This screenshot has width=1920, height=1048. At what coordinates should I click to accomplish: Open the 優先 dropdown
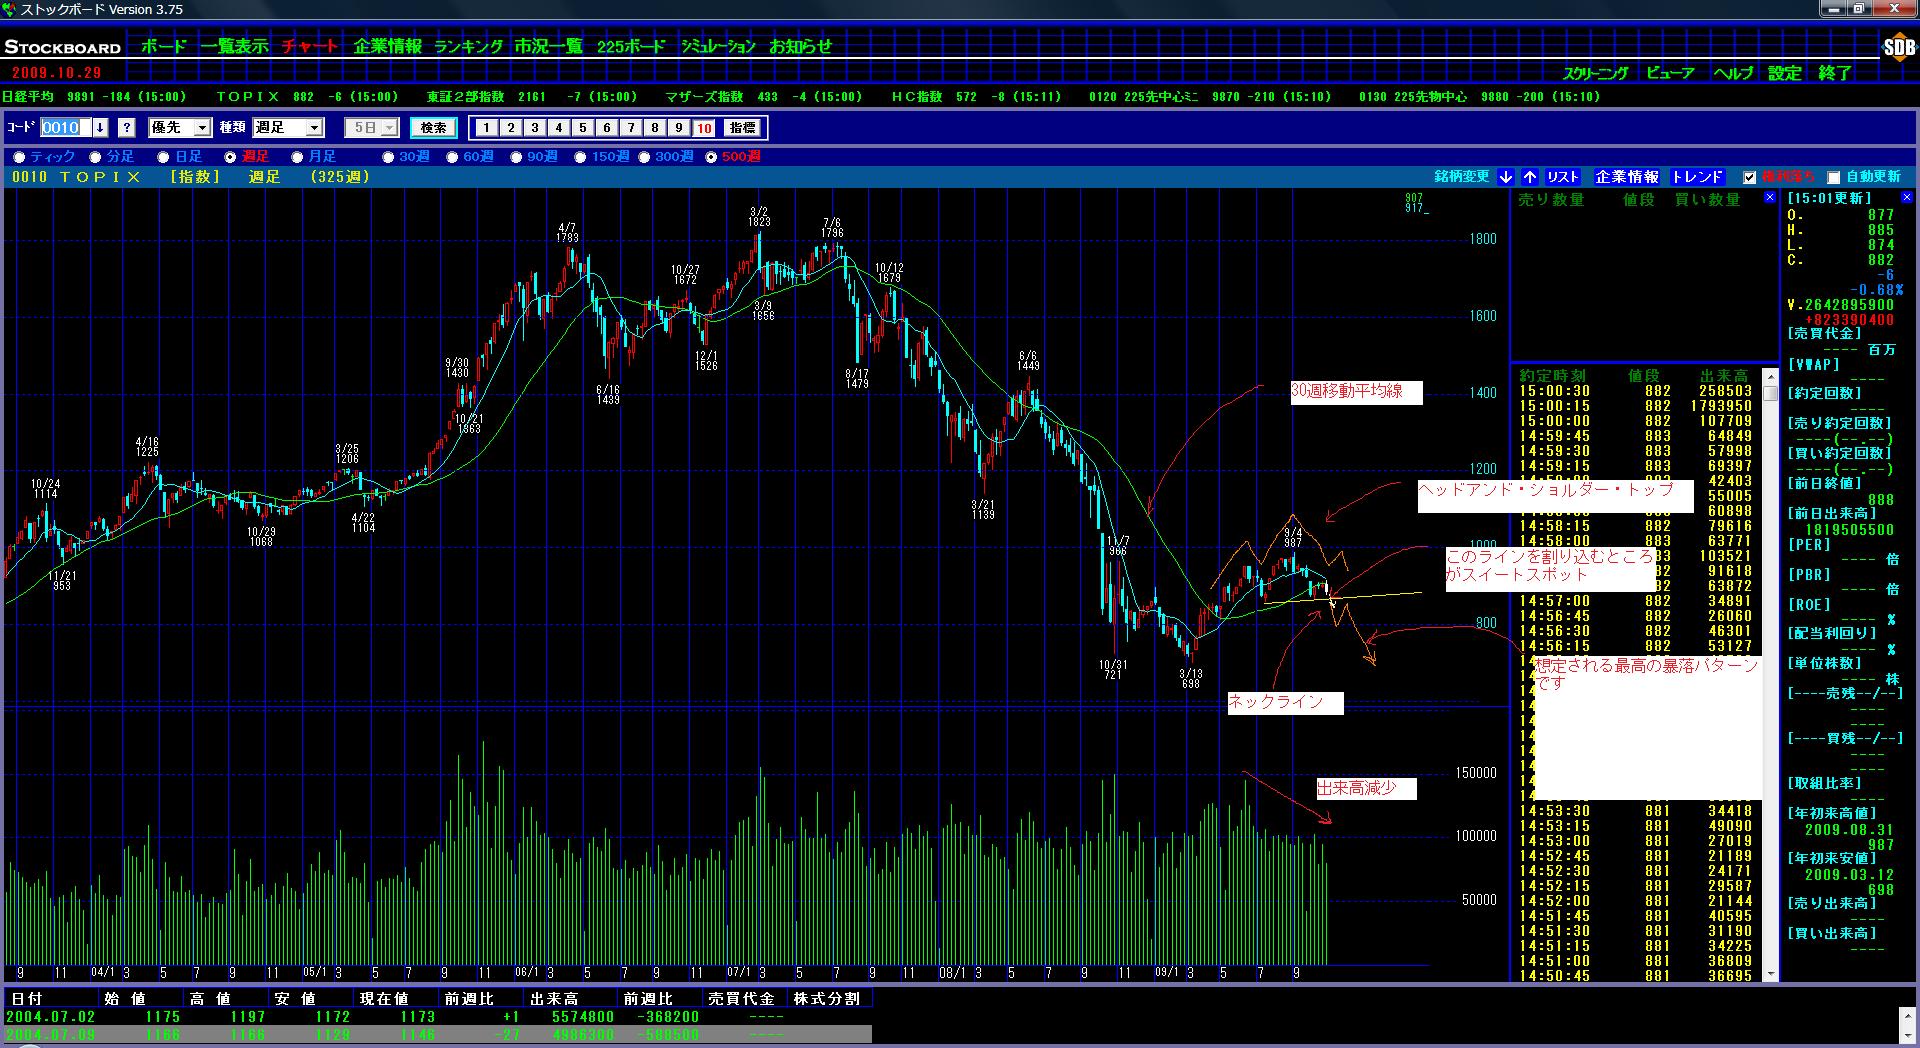coord(202,128)
